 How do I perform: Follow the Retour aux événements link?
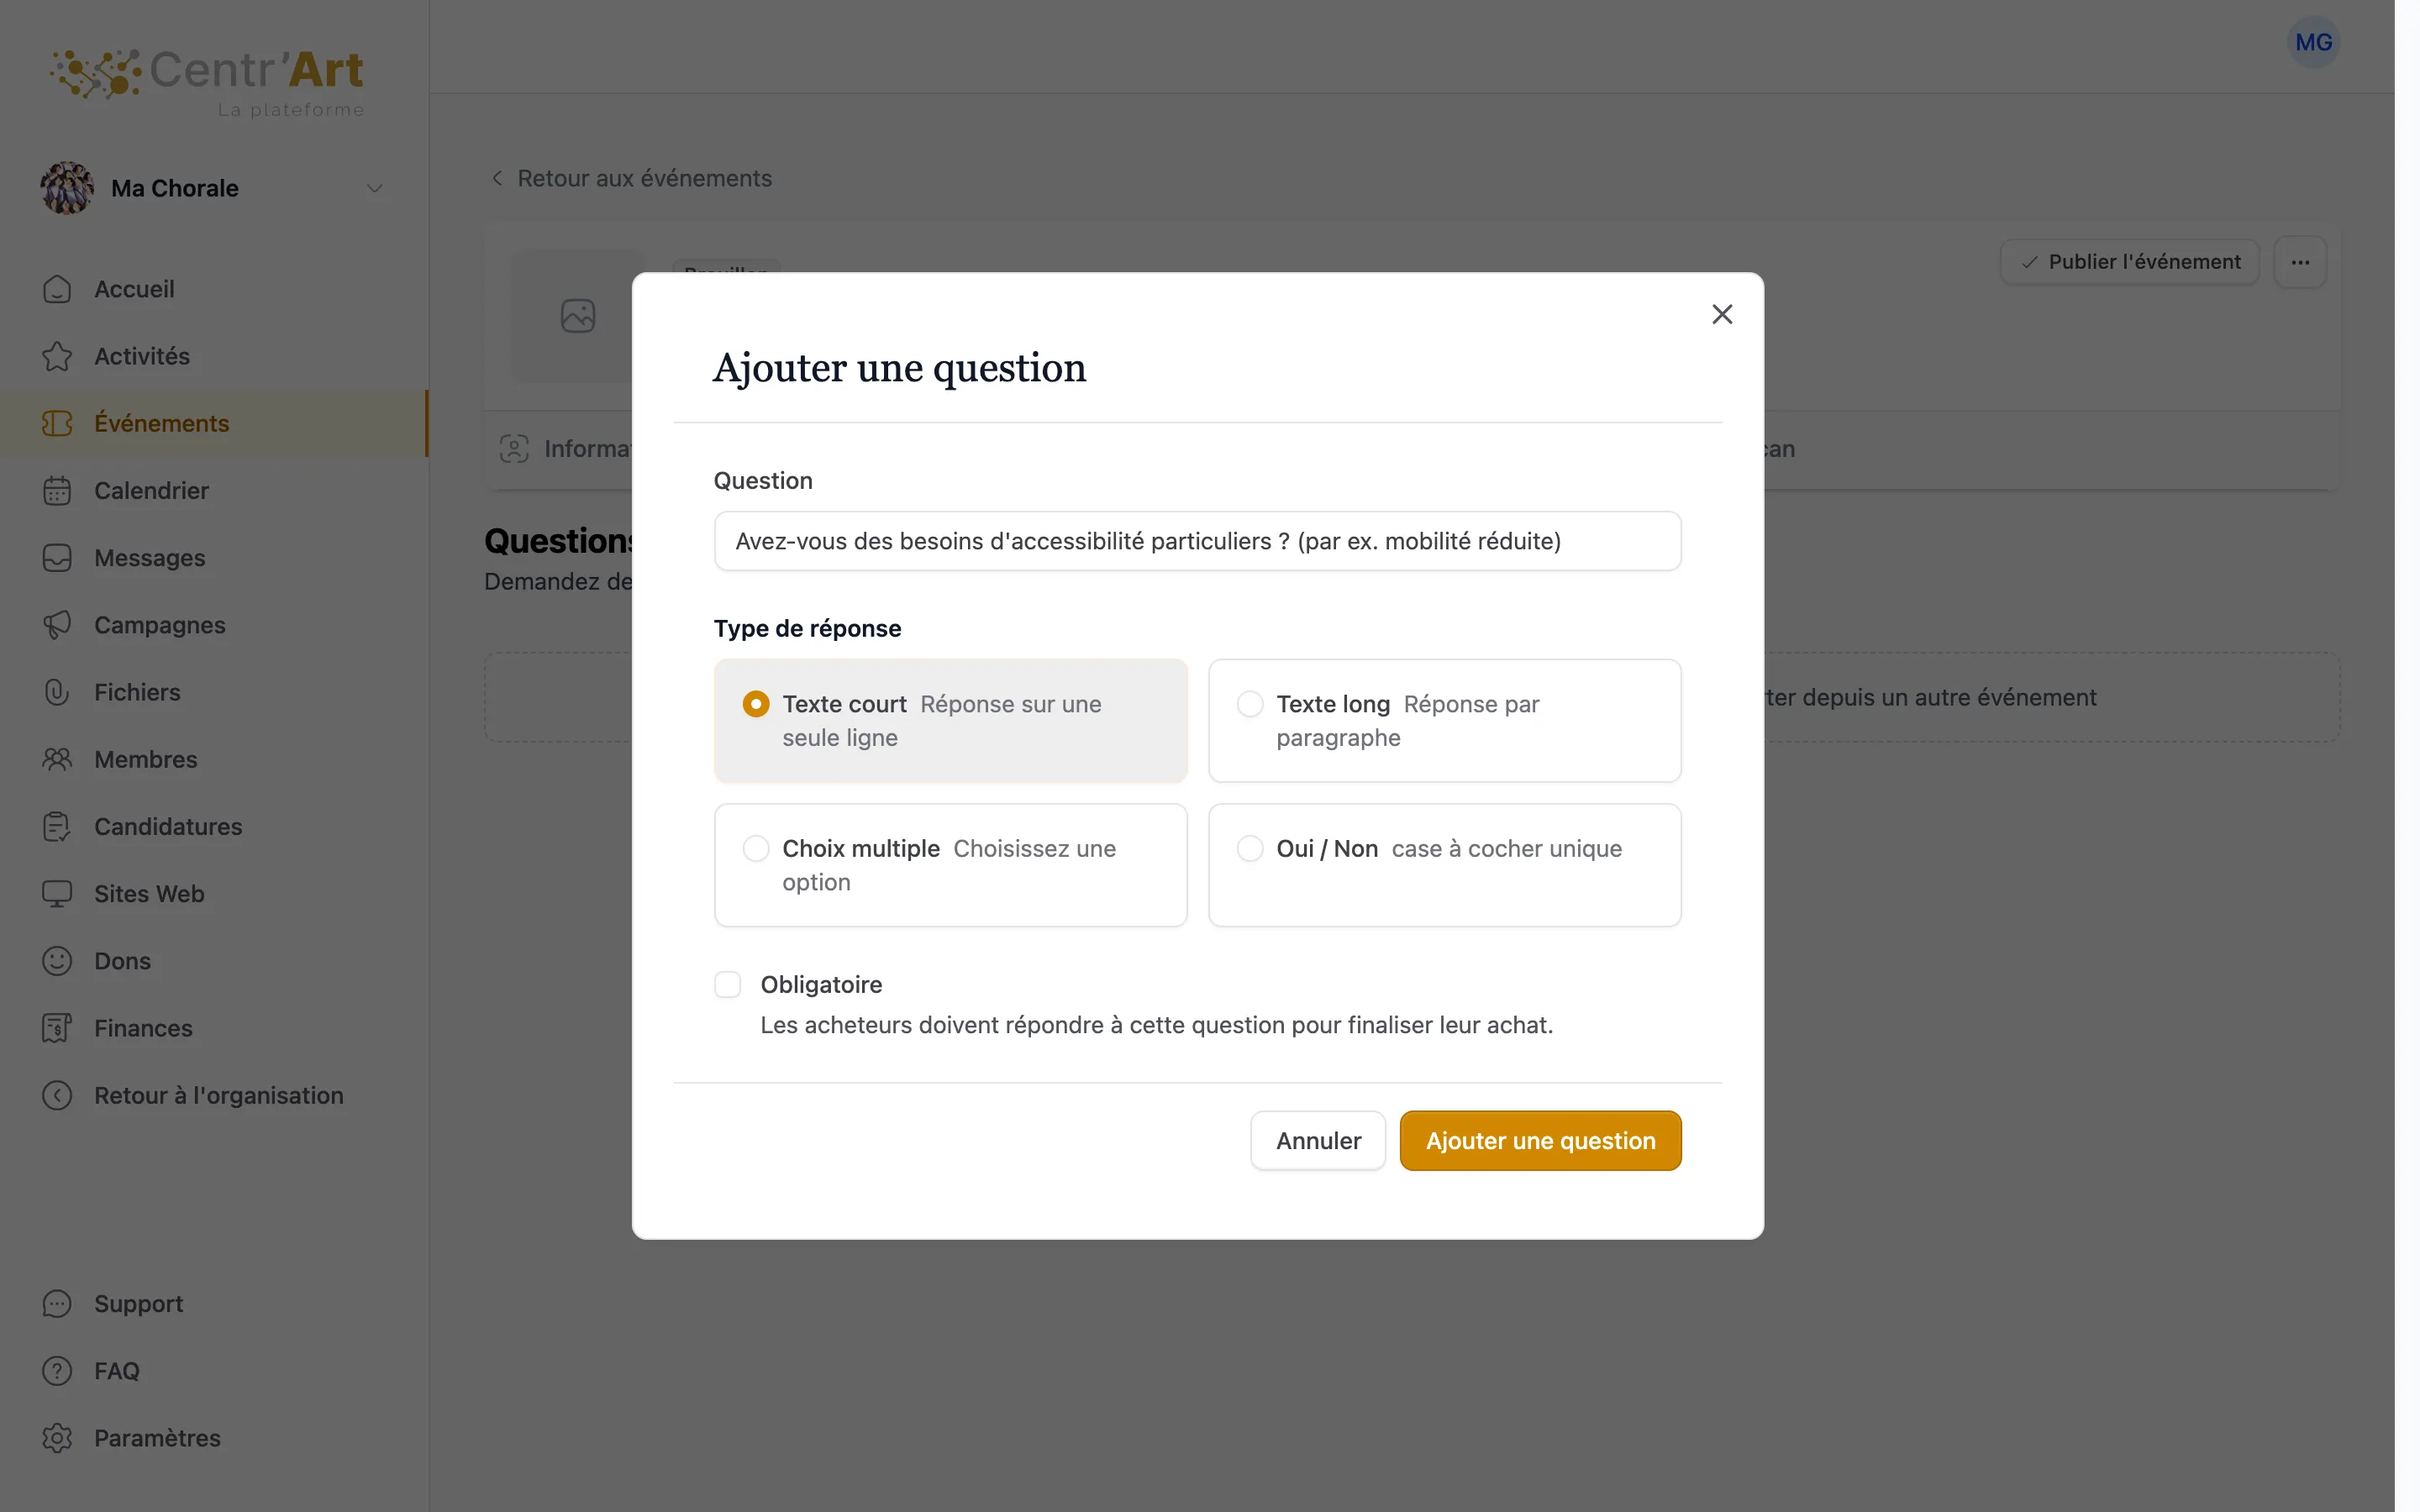click(632, 178)
